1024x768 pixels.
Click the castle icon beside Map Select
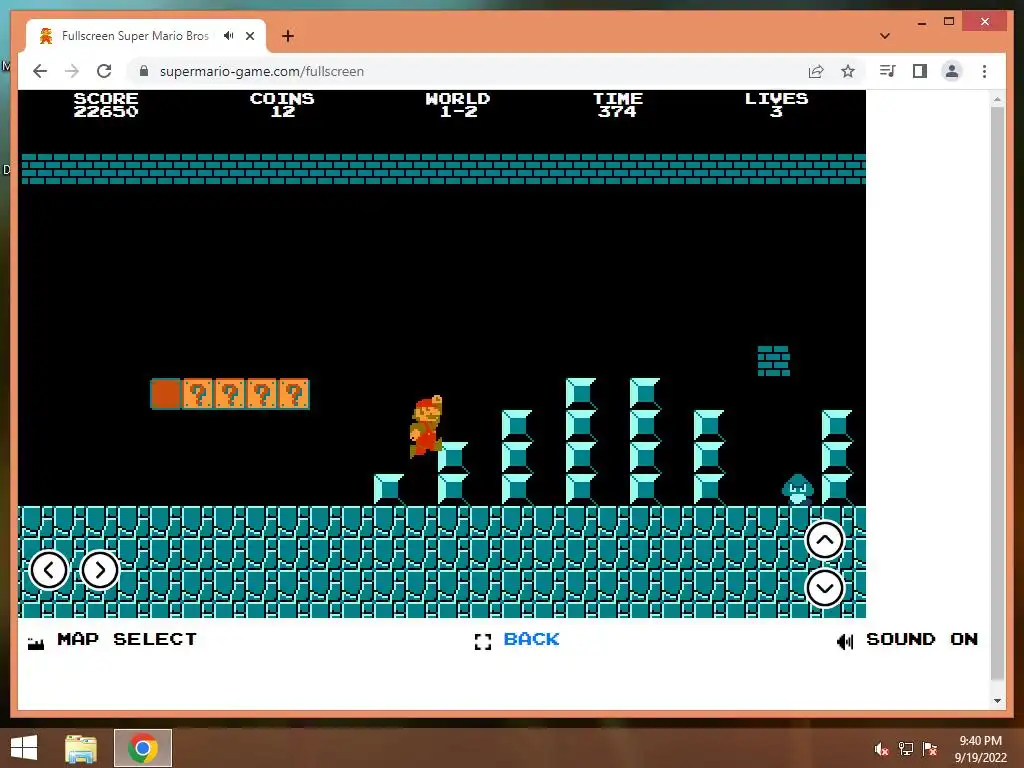coord(36,643)
